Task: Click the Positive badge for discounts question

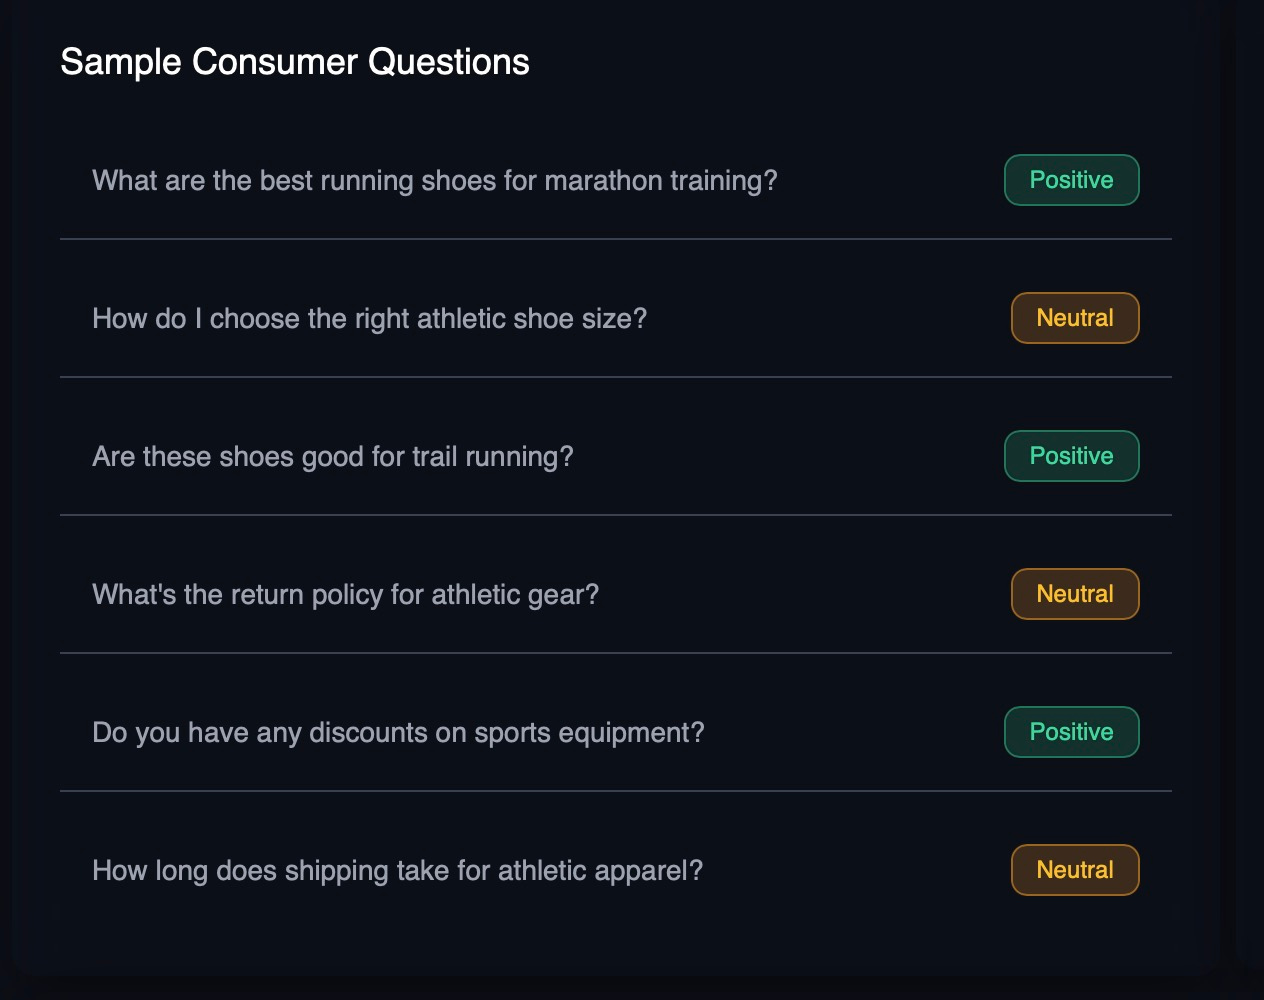Action: [x=1071, y=732]
